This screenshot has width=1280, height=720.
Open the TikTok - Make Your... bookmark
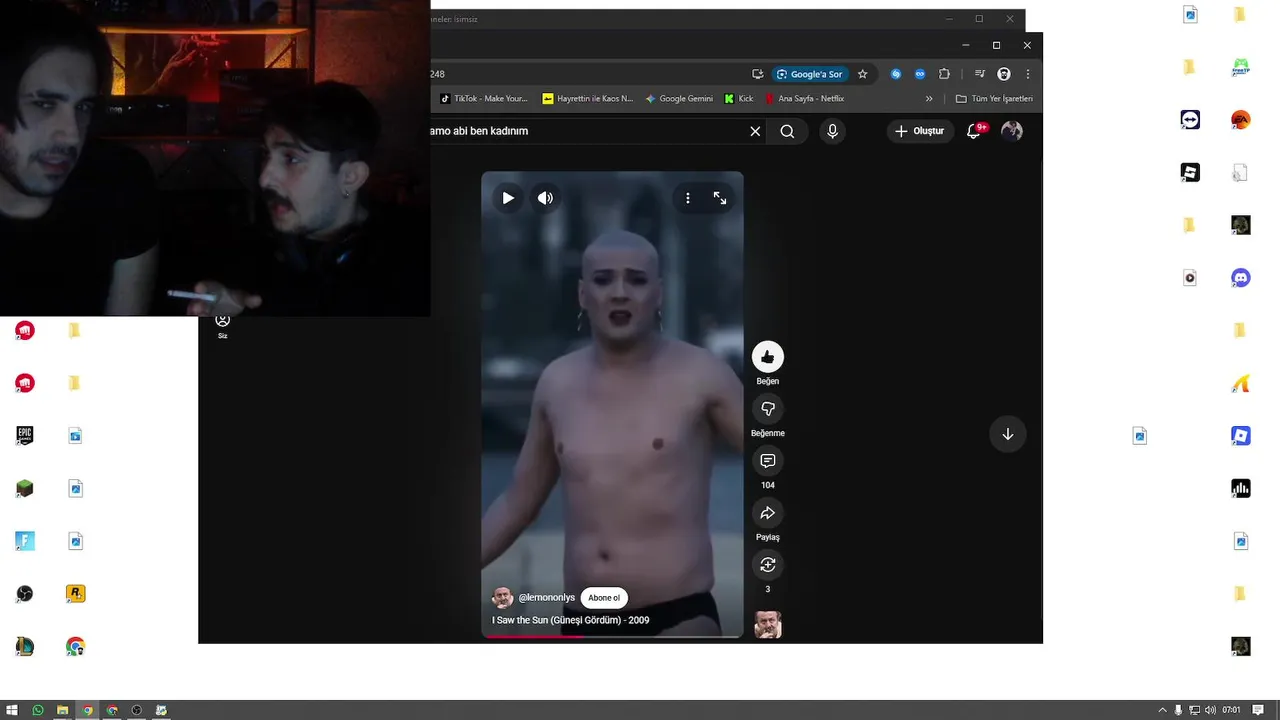coord(485,99)
